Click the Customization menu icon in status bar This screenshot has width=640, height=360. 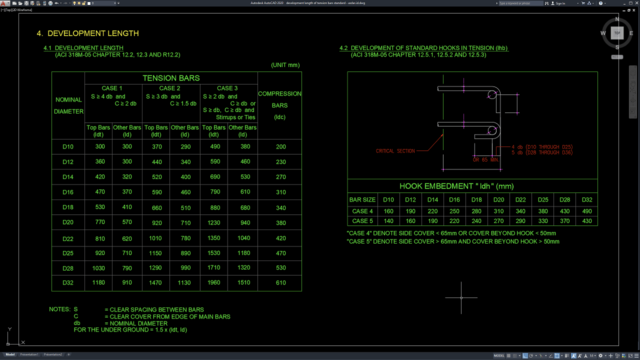tap(636, 356)
